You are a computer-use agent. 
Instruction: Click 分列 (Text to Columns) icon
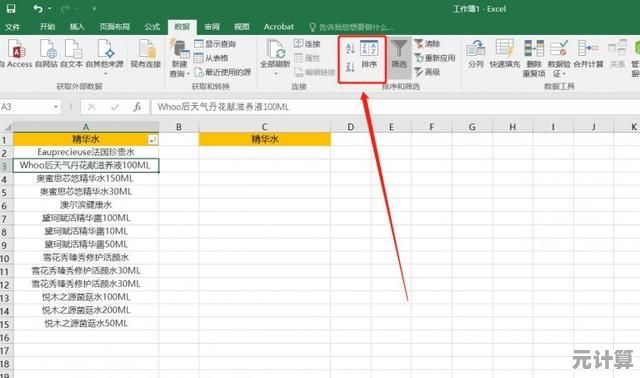tap(476, 53)
